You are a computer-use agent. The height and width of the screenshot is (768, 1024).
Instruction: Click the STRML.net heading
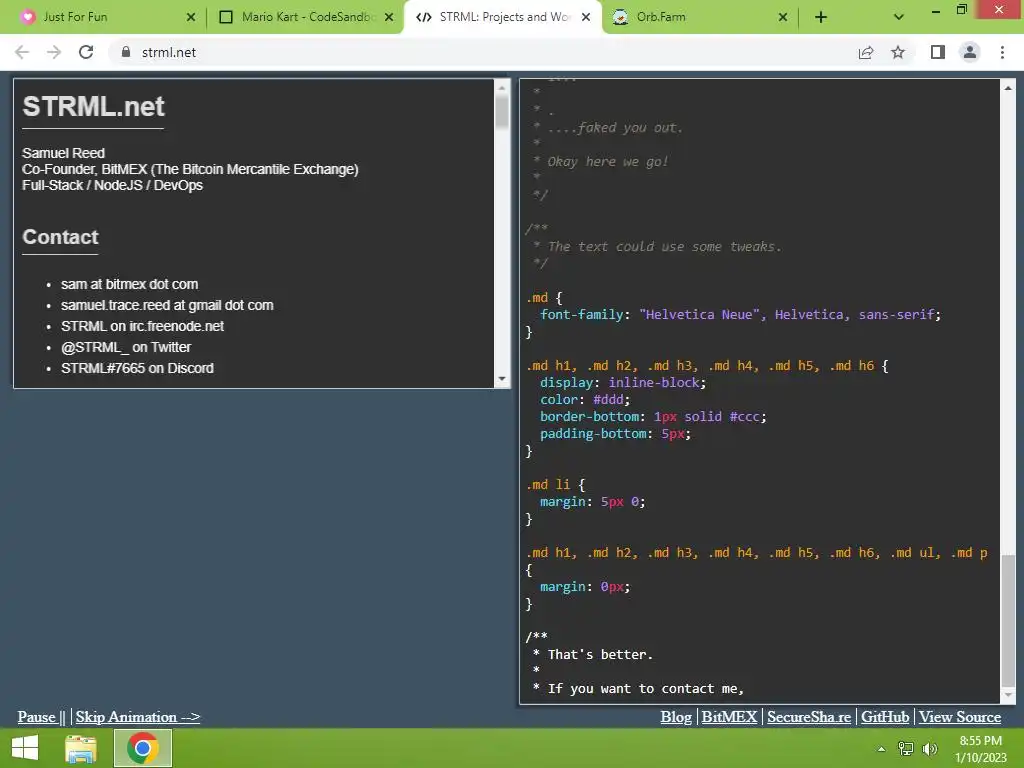pos(93,106)
